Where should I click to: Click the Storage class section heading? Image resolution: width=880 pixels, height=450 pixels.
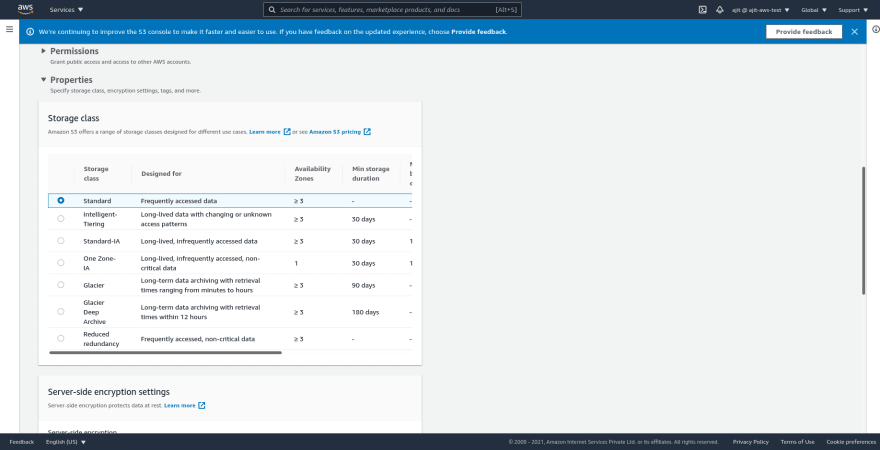[x=74, y=118]
